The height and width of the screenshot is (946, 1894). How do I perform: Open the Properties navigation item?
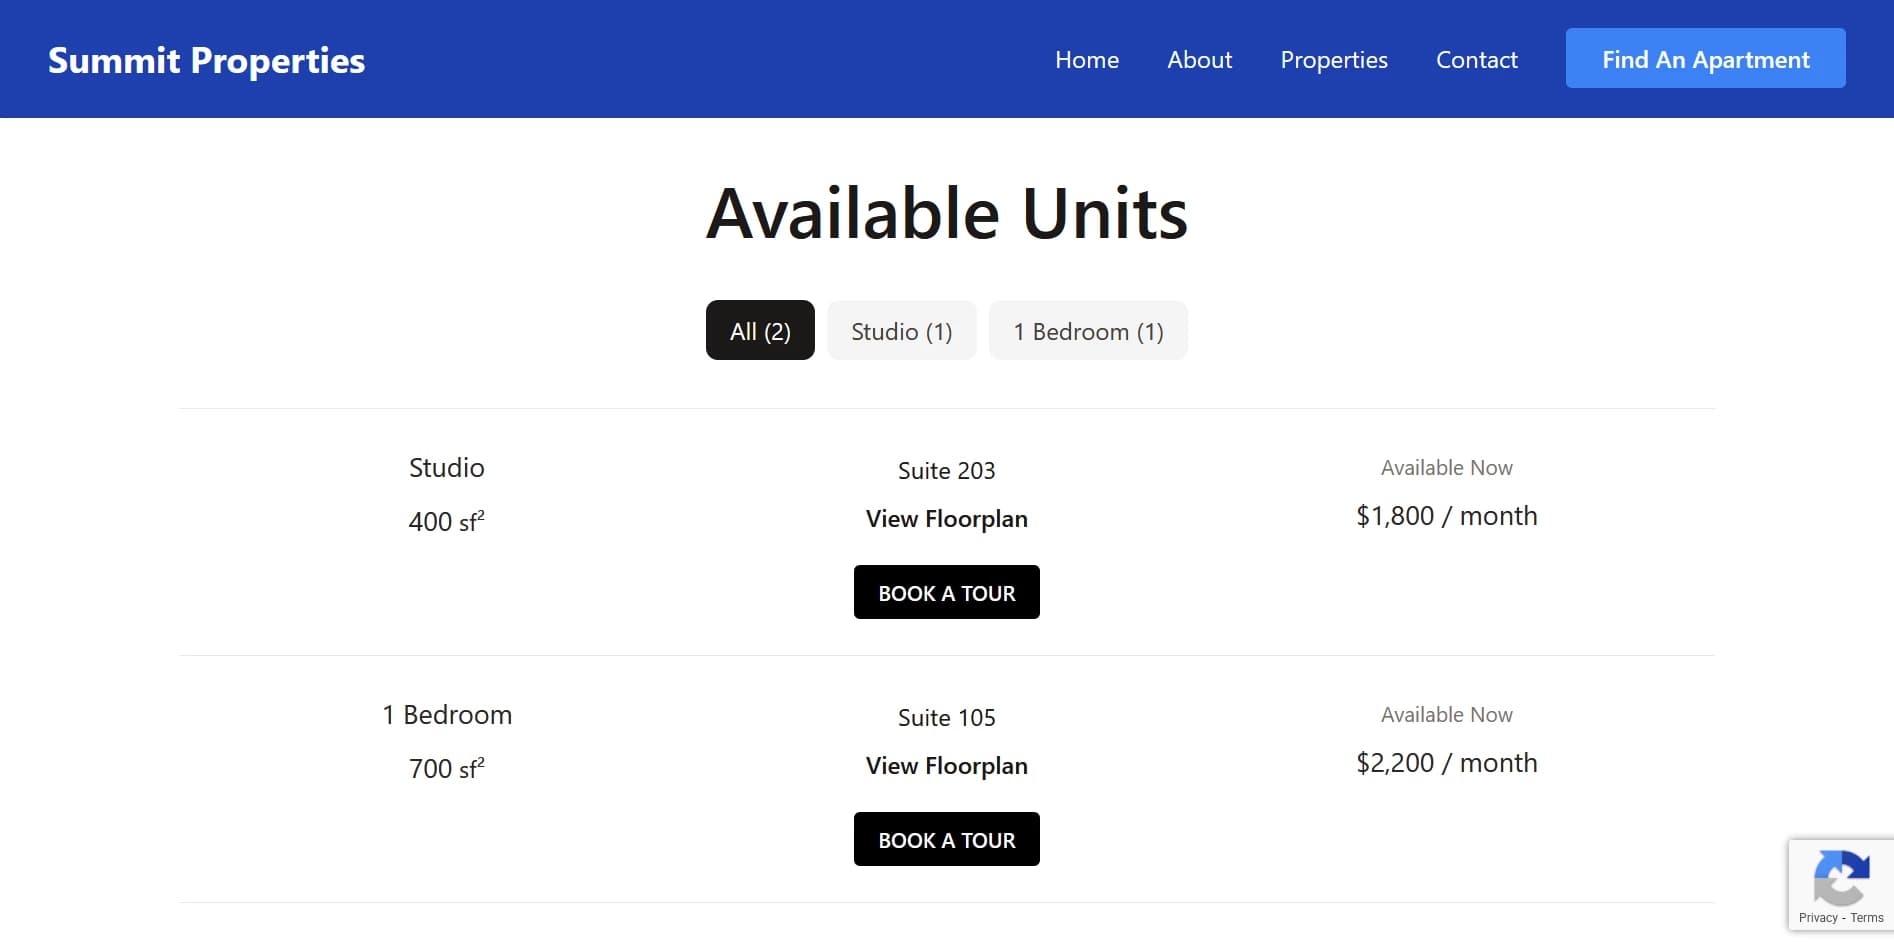click(x=1333, y=59)
